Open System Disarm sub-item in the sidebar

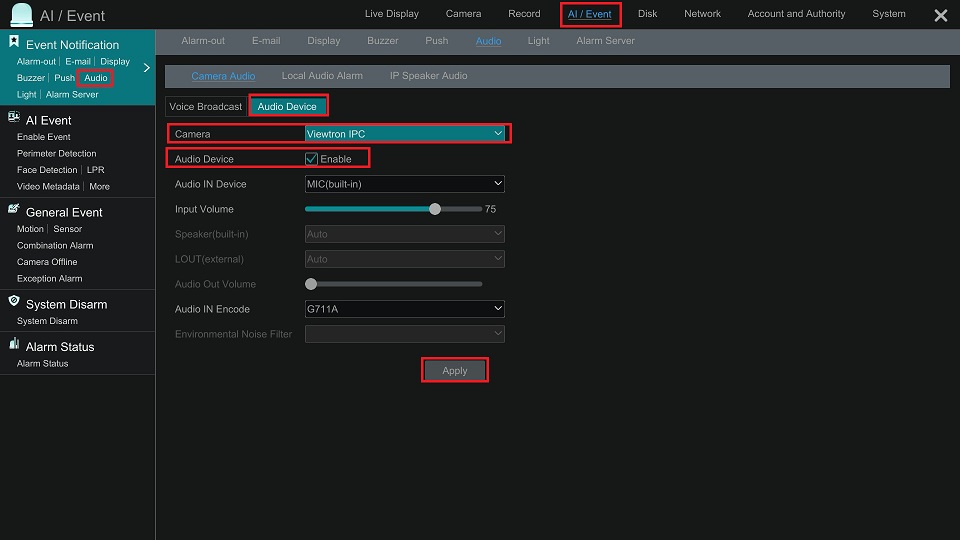pyautogui.click(x=47, y=321)
